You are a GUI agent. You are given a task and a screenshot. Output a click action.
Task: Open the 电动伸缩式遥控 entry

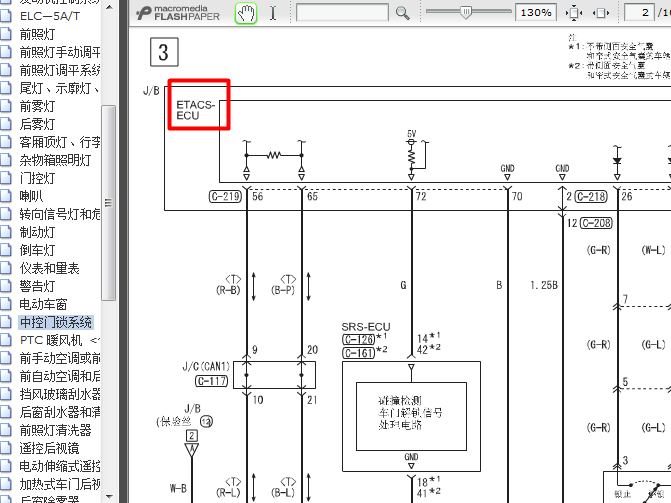(60, 466)
